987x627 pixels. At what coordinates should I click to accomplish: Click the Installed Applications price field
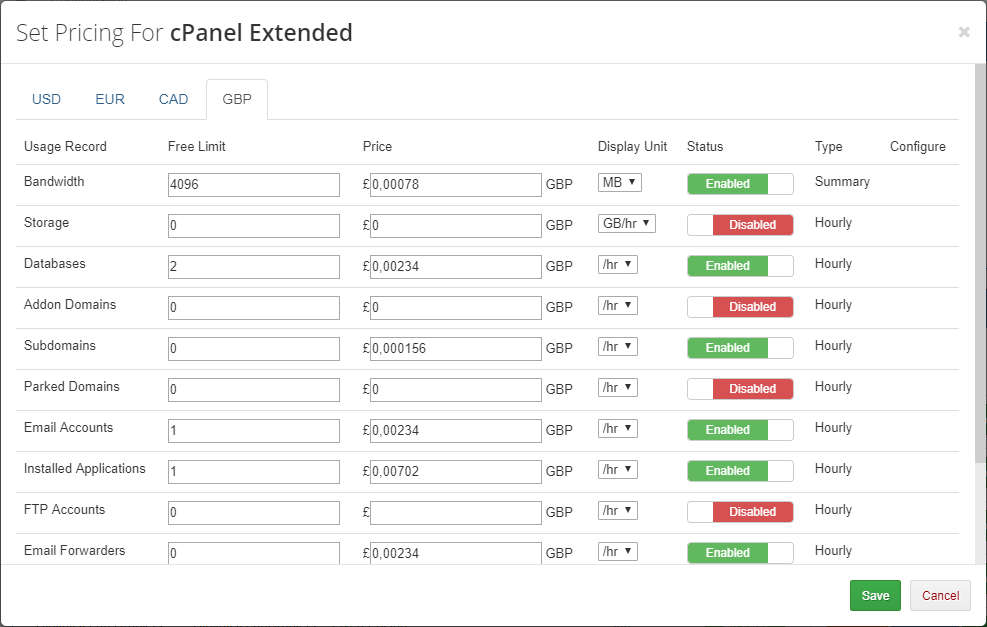click(x=456, y=472)
